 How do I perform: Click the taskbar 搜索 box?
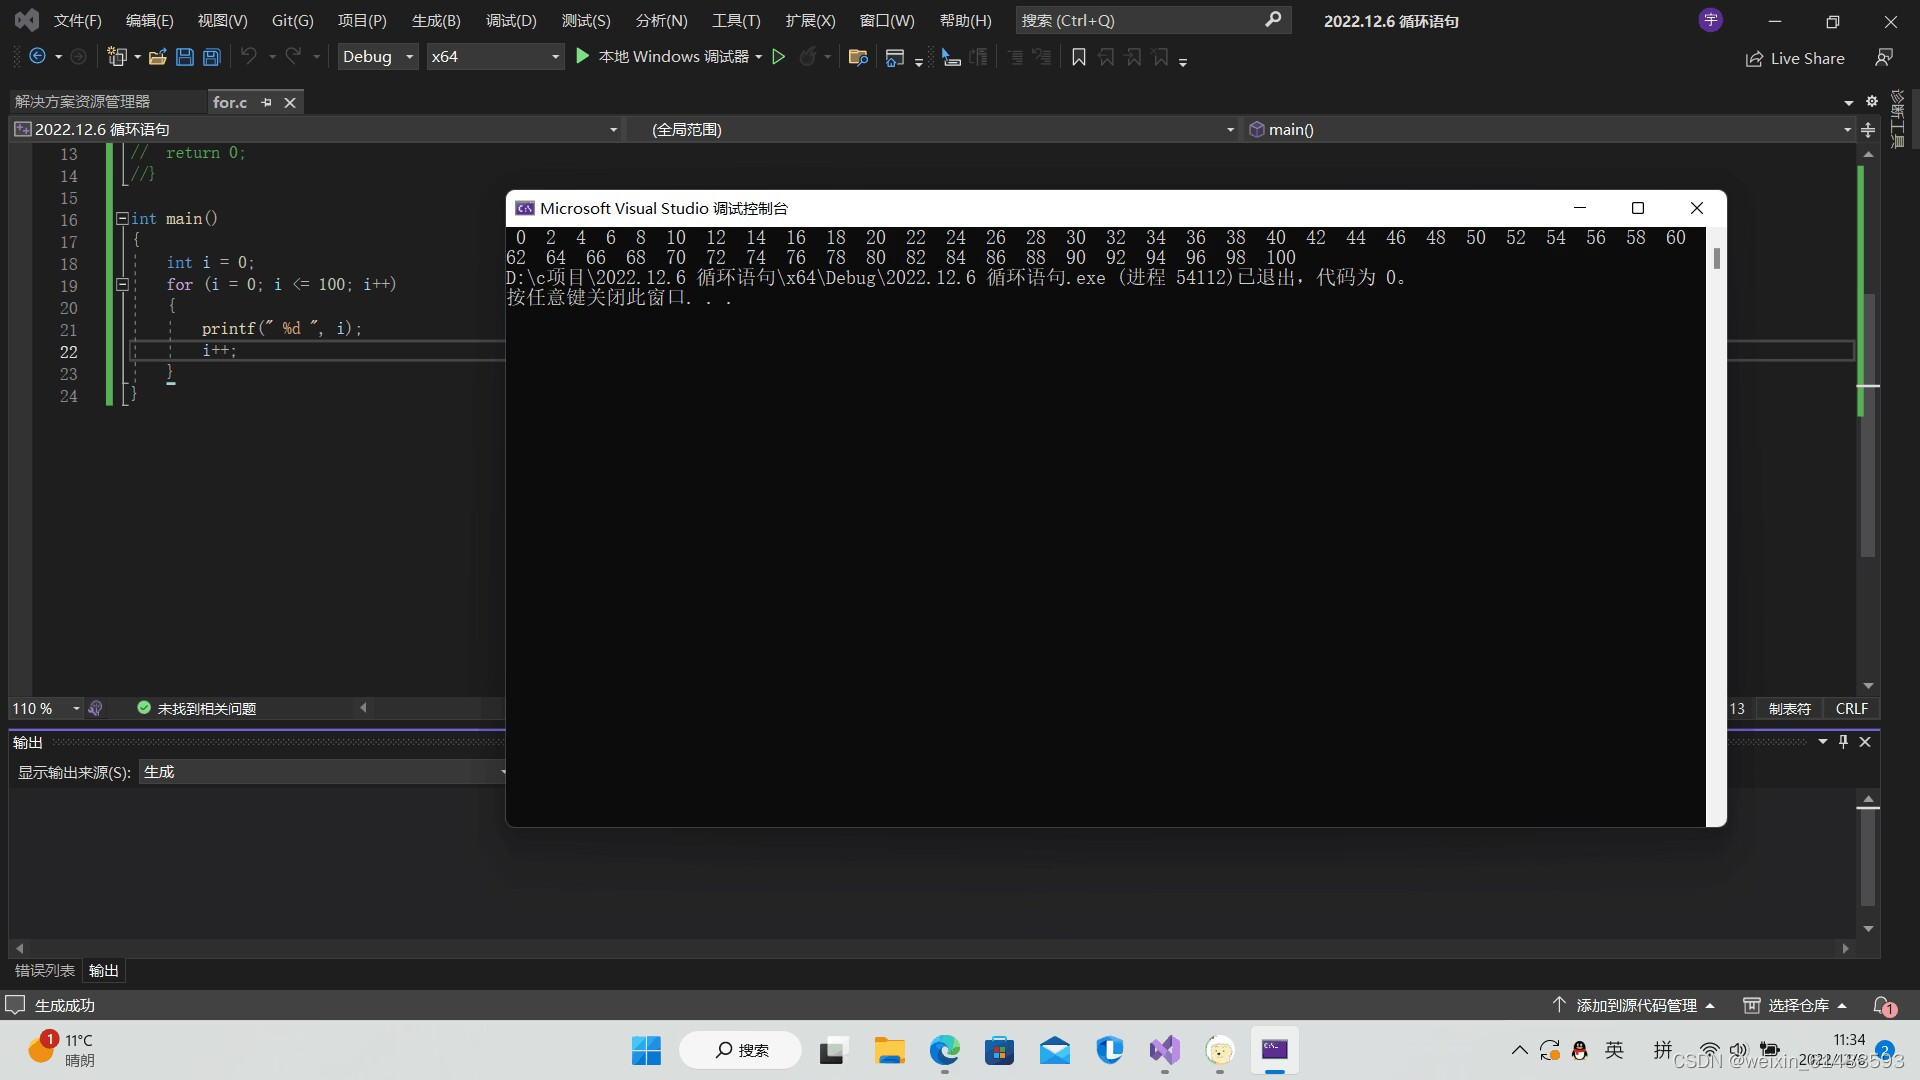click(741, 1050)
